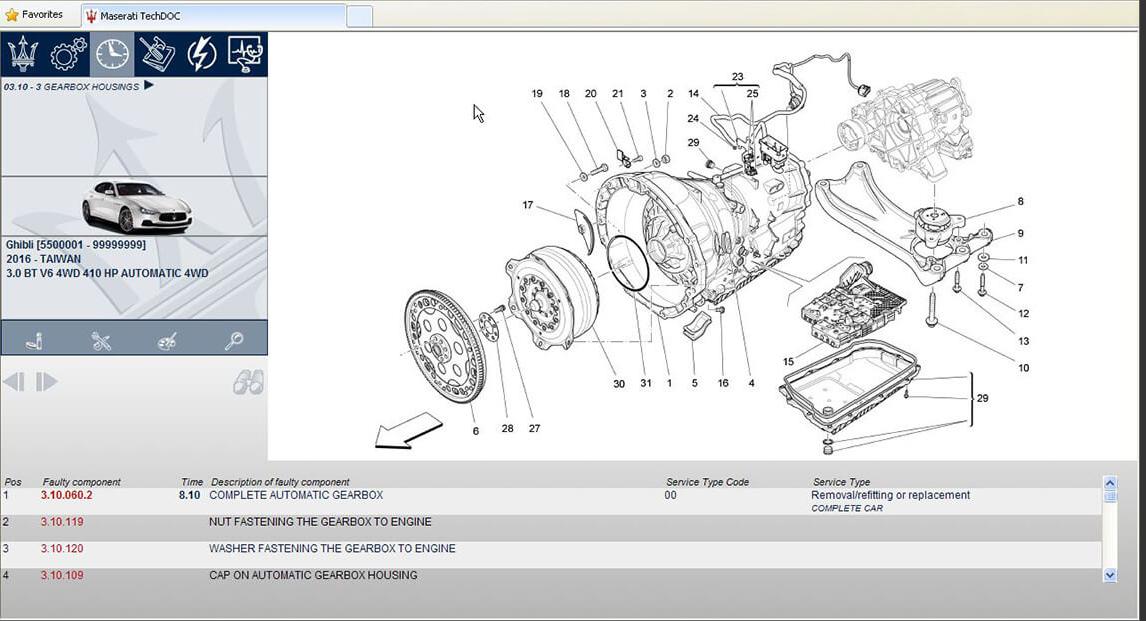Viewport: 1146px width, 621px height.
Task: Click the Ghibli car thumbnail image
Action: coord(135,206)
